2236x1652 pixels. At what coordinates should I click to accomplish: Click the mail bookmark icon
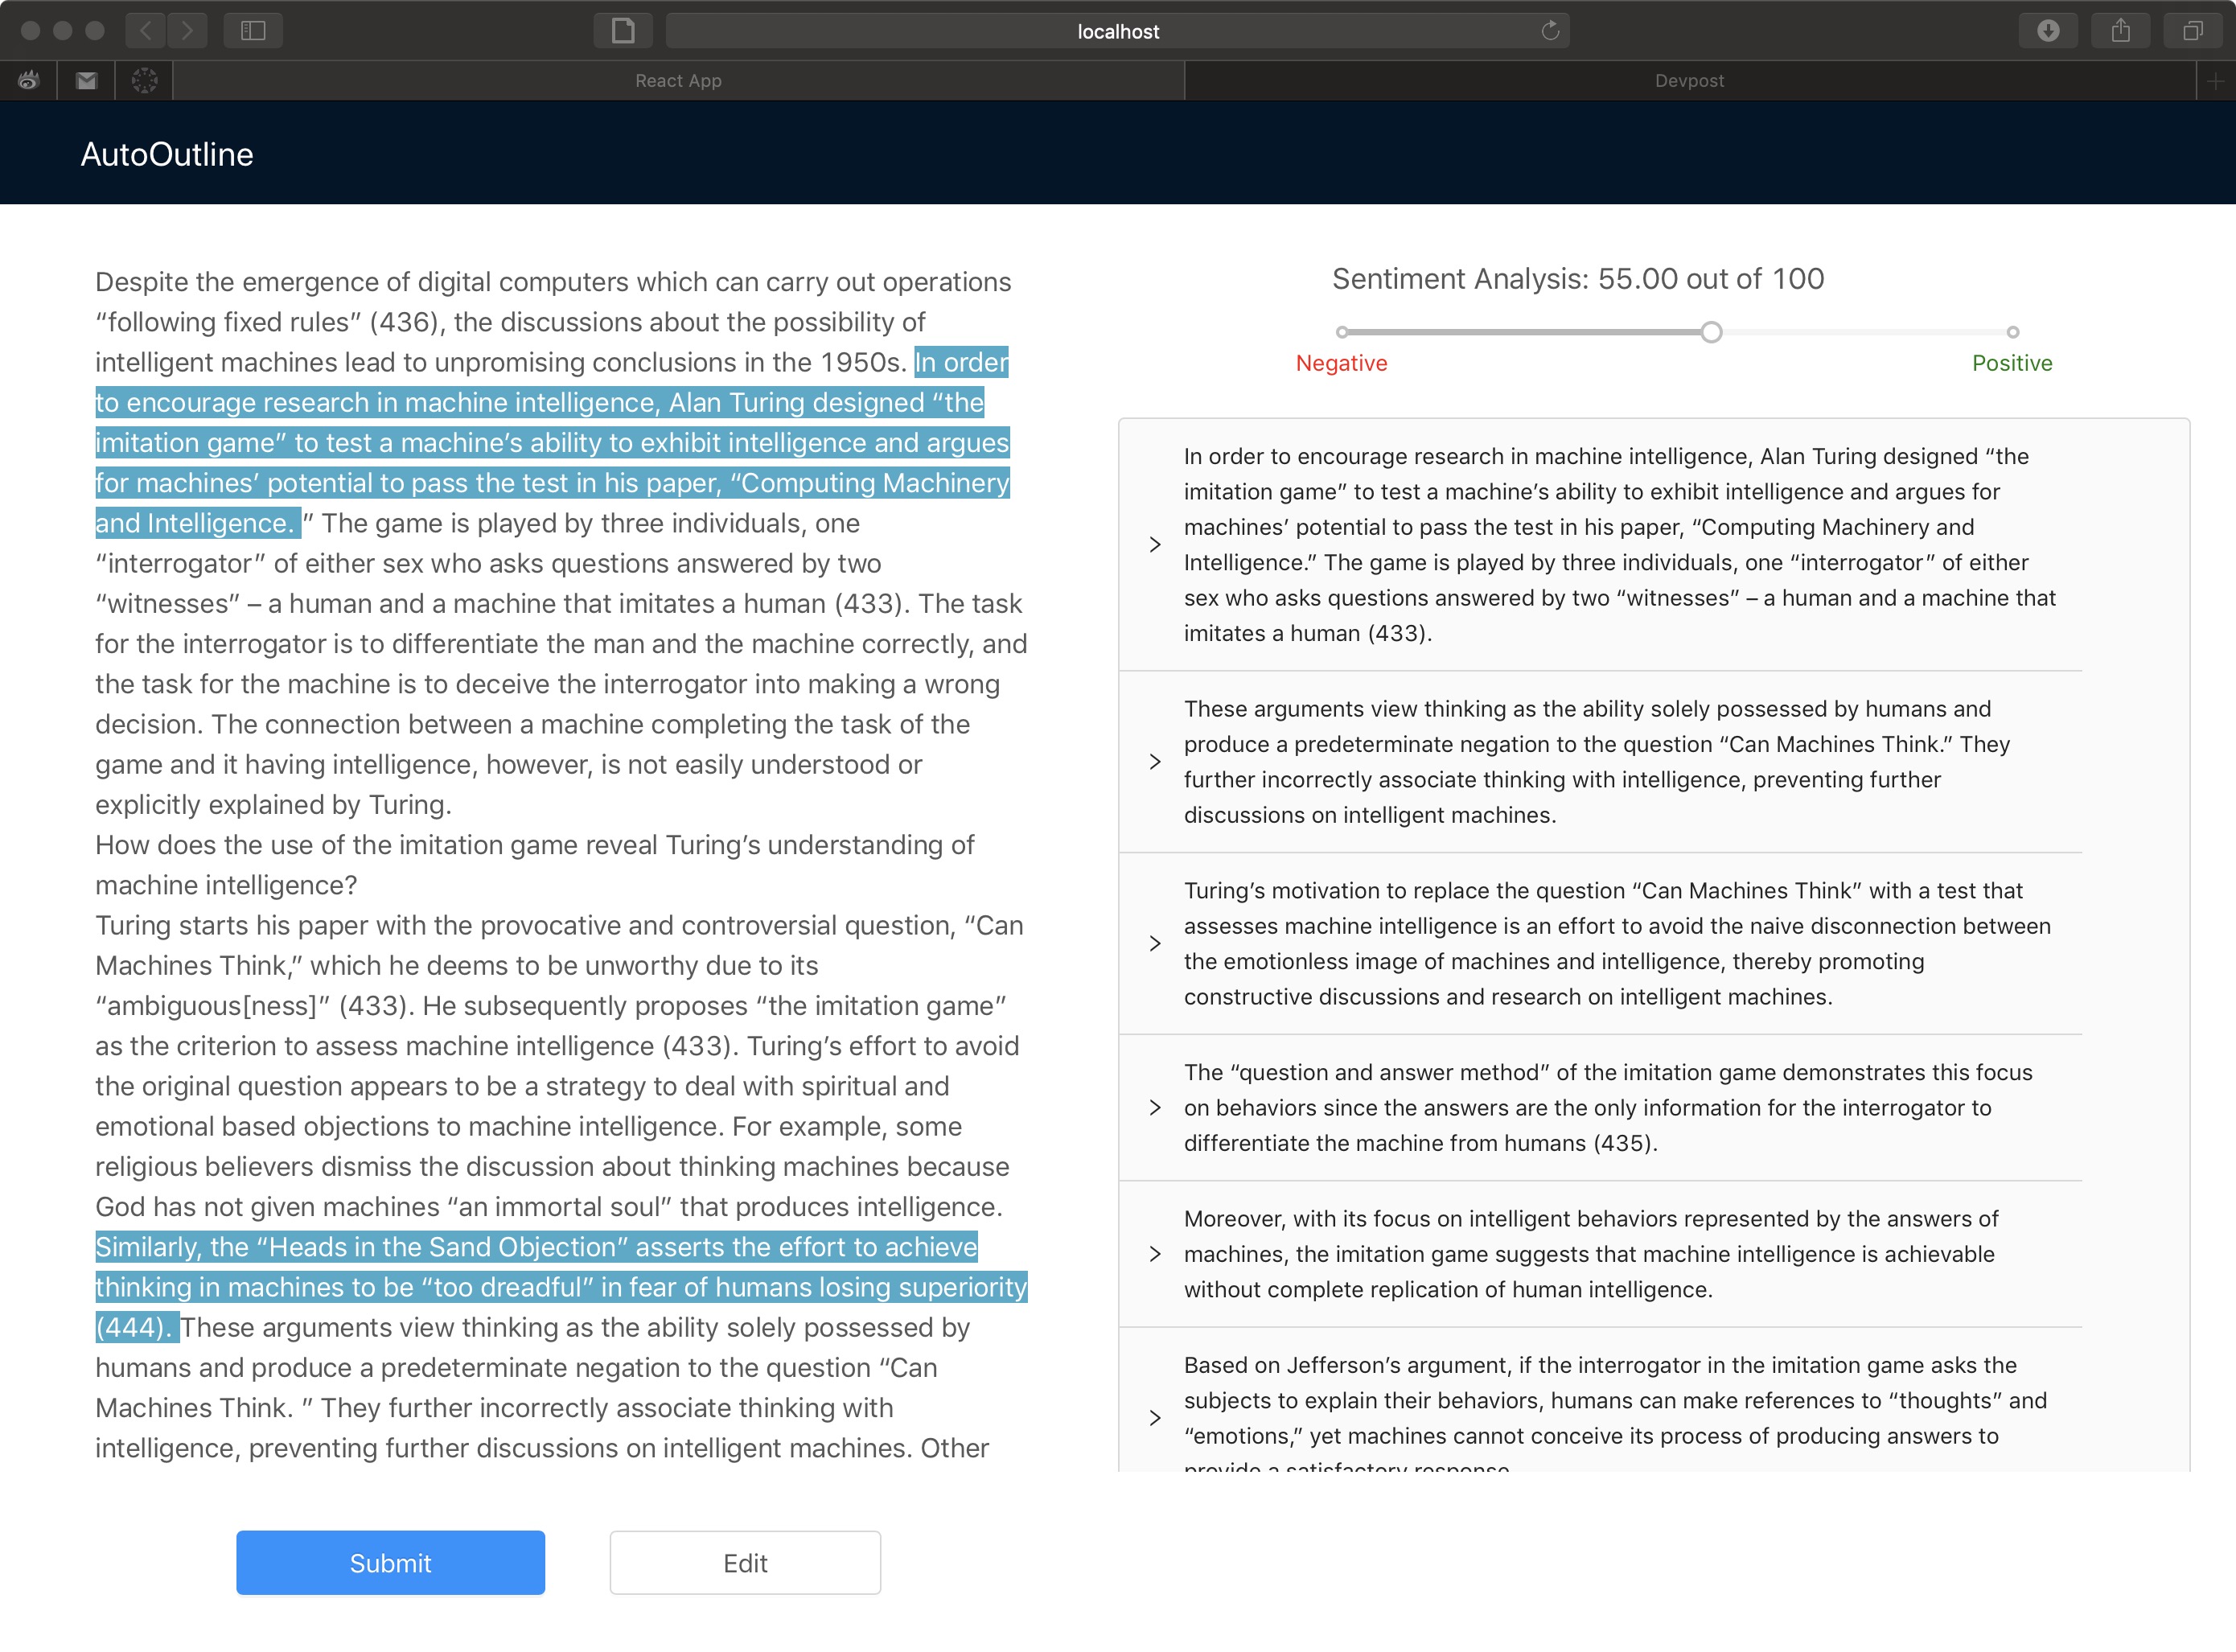[86, 81]
